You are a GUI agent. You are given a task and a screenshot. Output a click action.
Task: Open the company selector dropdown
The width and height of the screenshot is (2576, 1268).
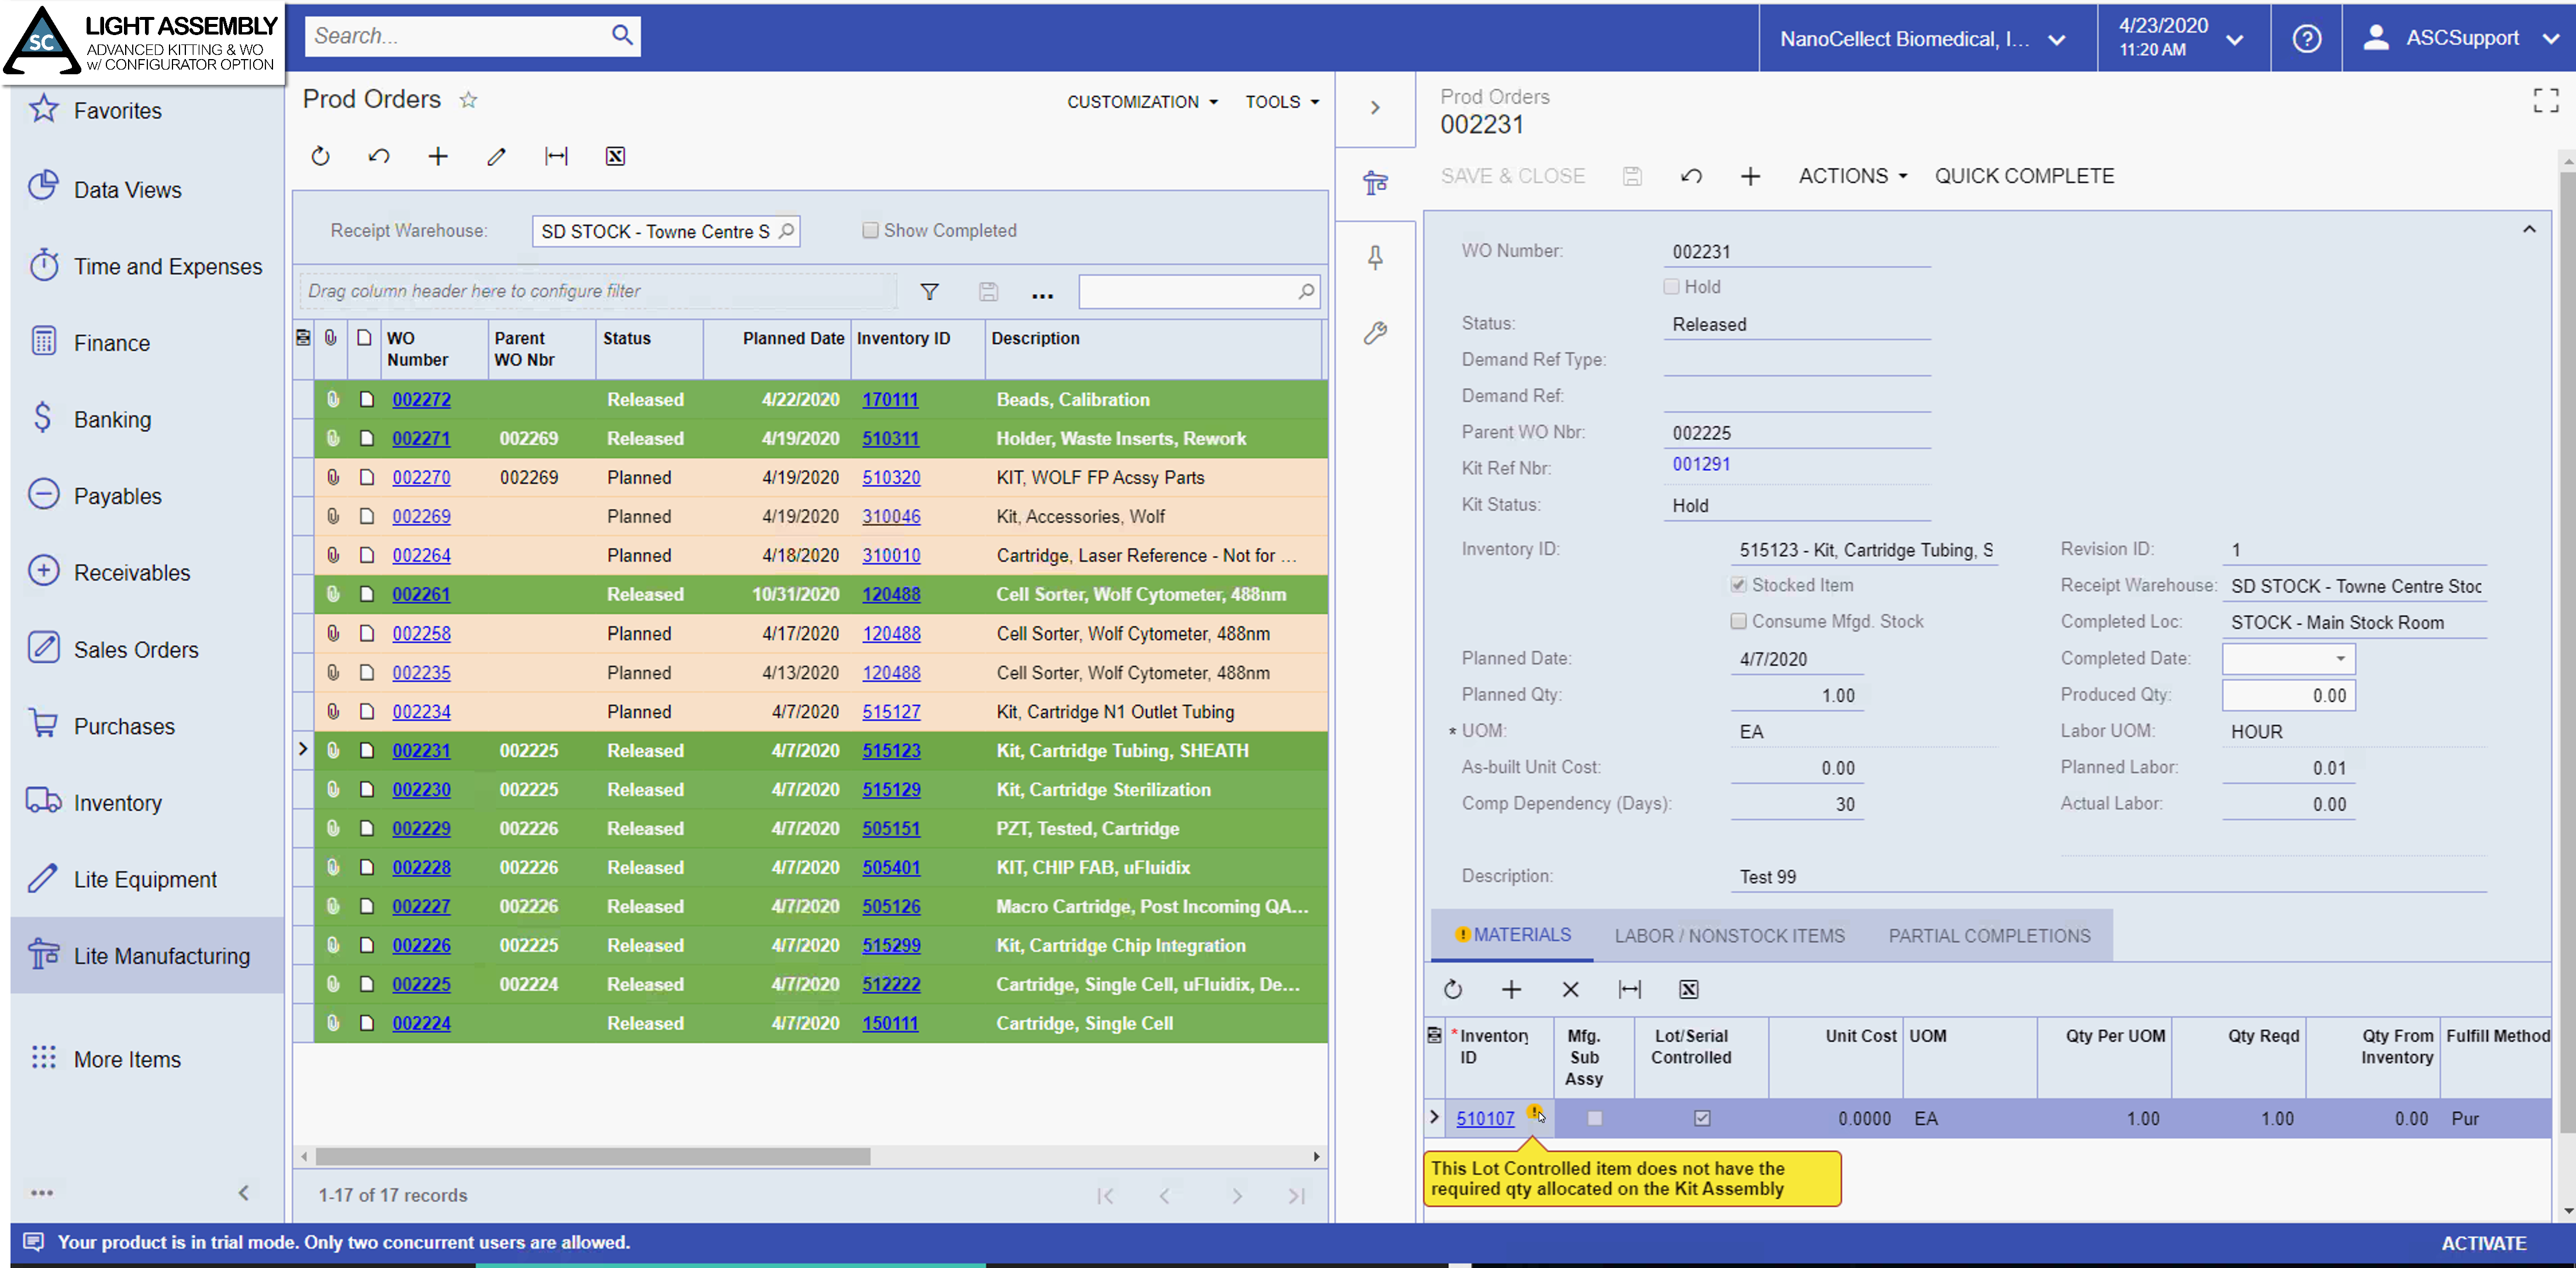point(1928,38)
